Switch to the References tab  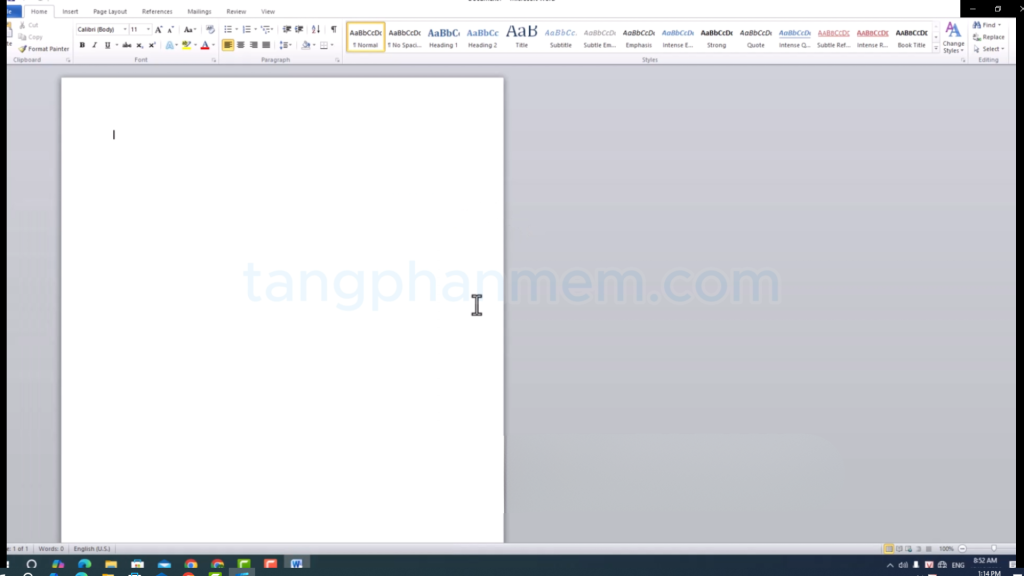click(x=157, y=11)
